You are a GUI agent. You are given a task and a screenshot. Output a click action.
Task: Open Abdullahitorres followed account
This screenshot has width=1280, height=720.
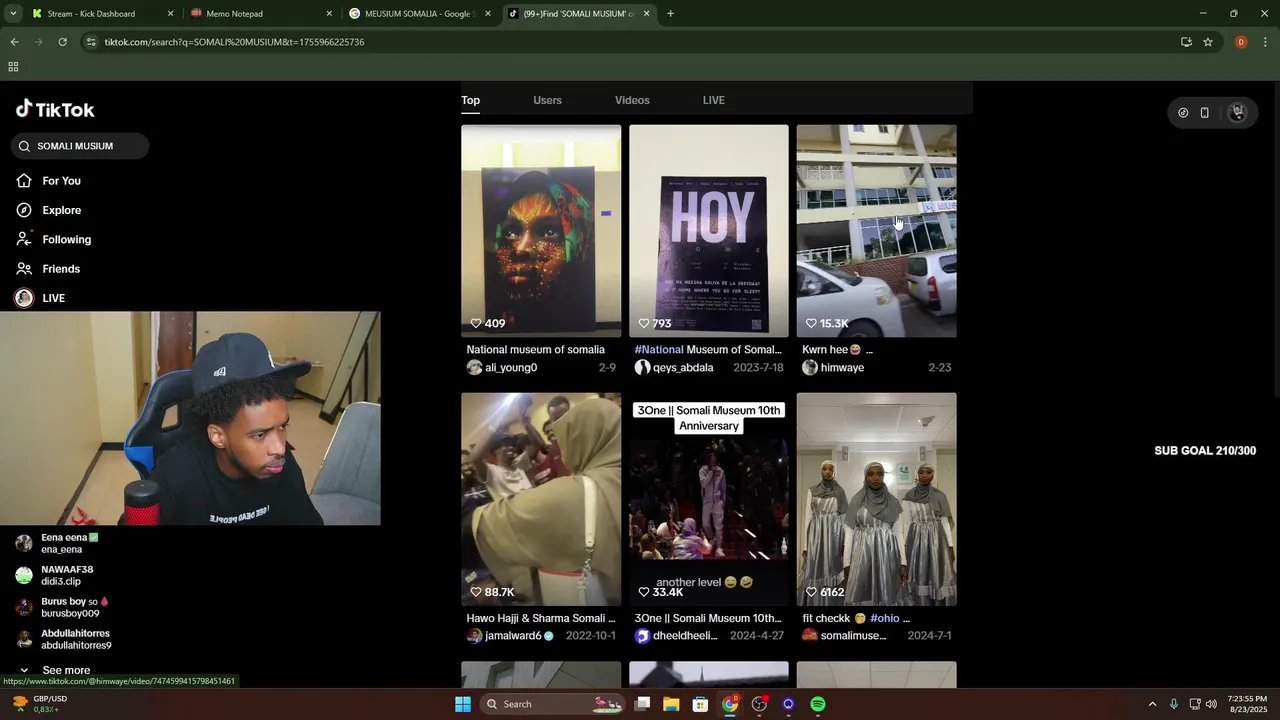[68, 639]
